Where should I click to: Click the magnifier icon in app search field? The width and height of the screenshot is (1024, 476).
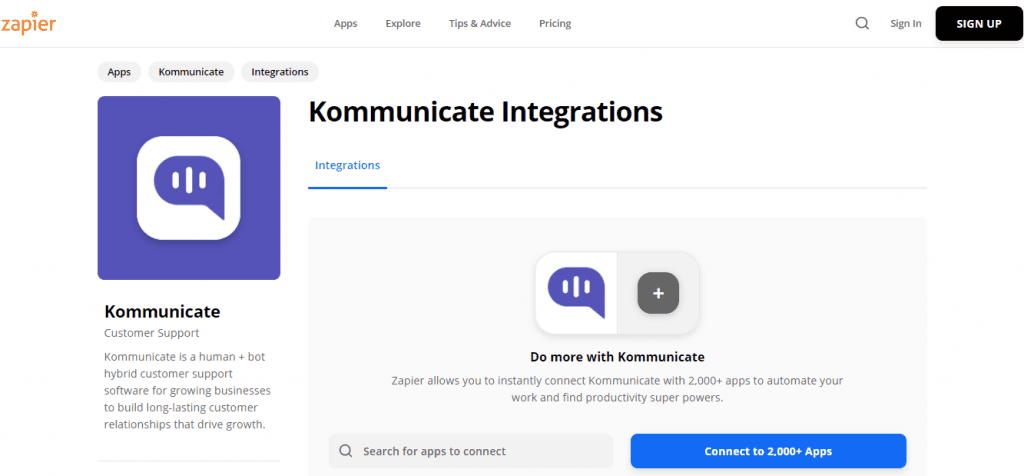point(346,451)
